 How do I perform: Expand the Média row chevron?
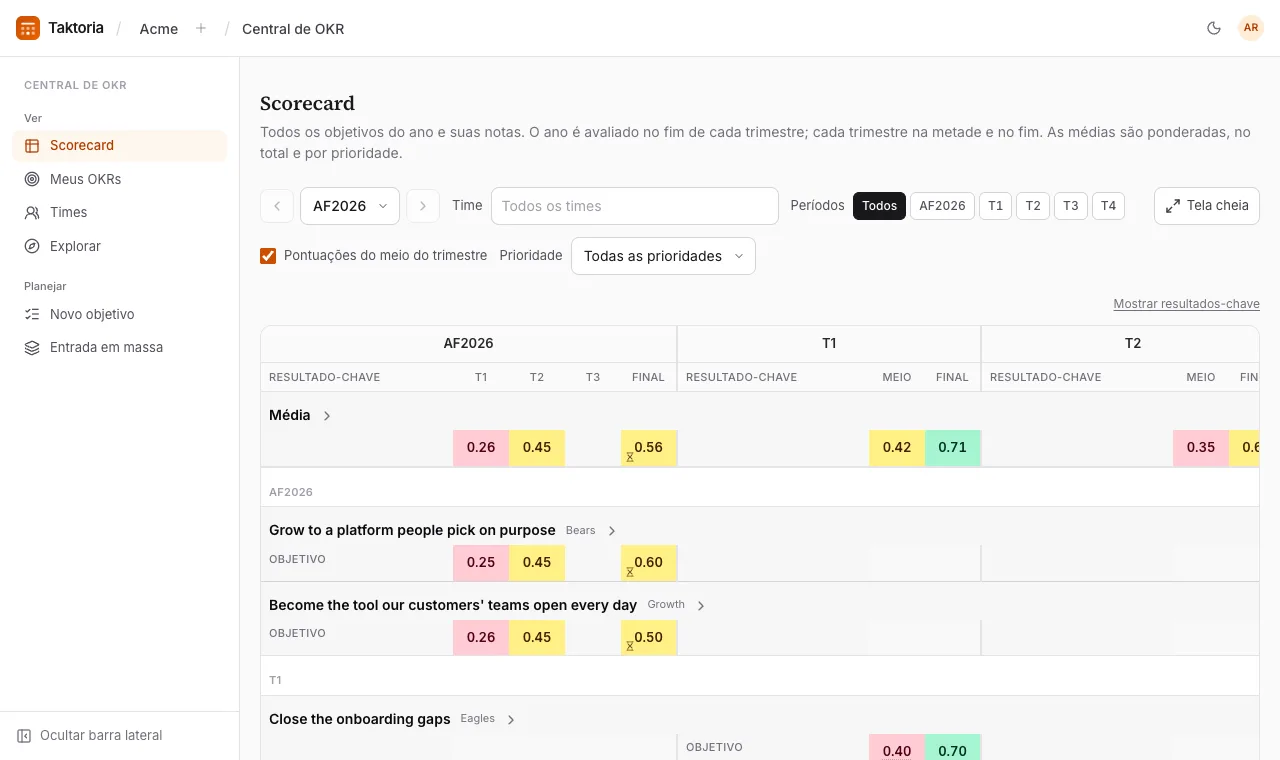pos(327,416)
